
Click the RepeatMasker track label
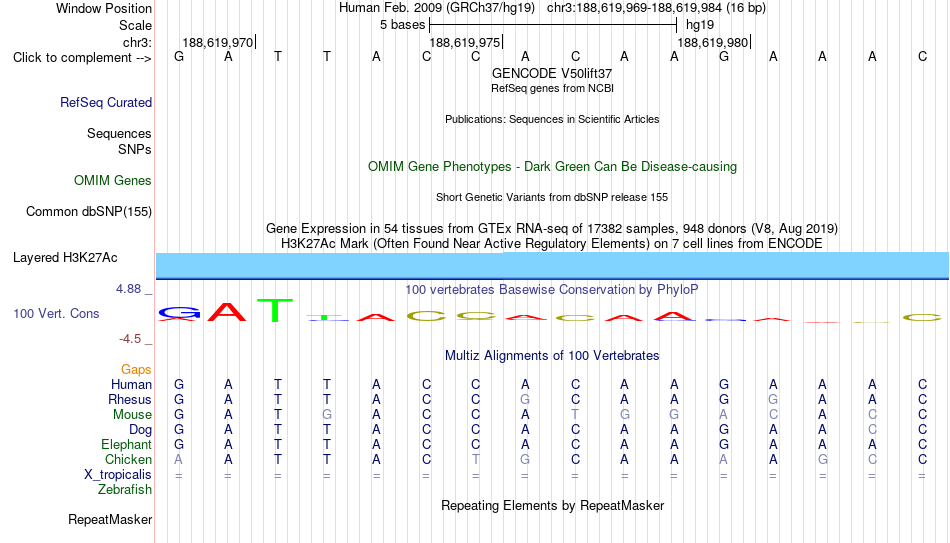[x=110, y=519]
